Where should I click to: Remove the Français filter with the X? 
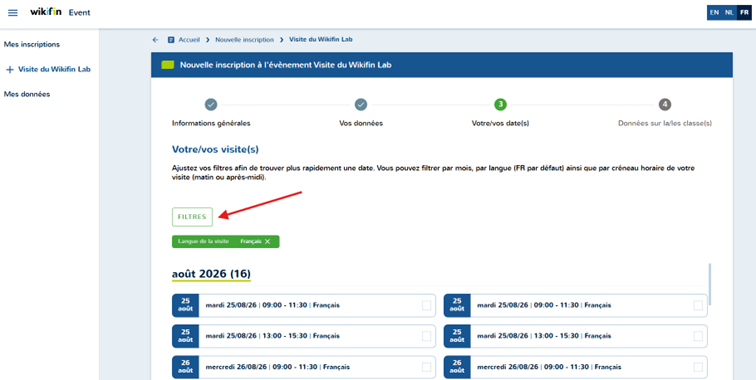pyautogui.click(x=268, y=242)
